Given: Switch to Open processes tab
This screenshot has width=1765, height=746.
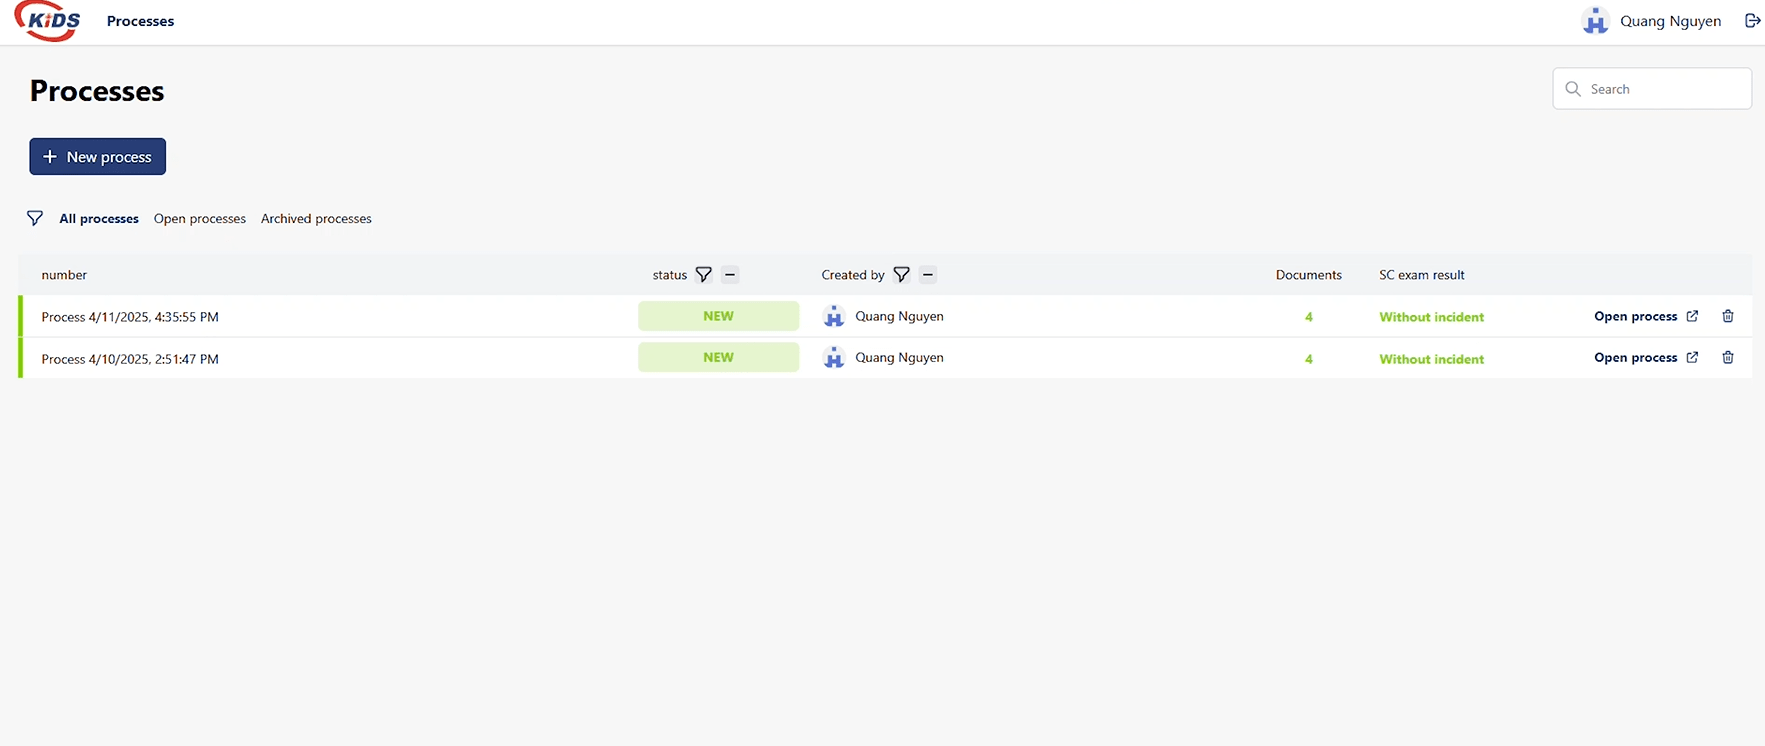Looking at the screenshot, I should [x=199, y=219].
